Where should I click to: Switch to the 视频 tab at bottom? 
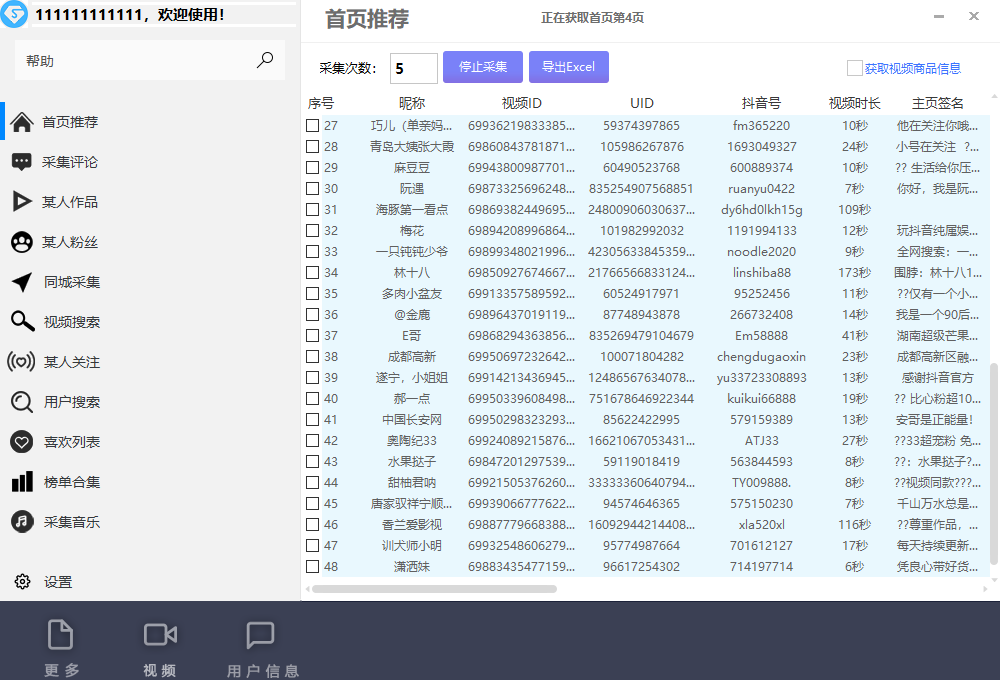click(160, 643)
